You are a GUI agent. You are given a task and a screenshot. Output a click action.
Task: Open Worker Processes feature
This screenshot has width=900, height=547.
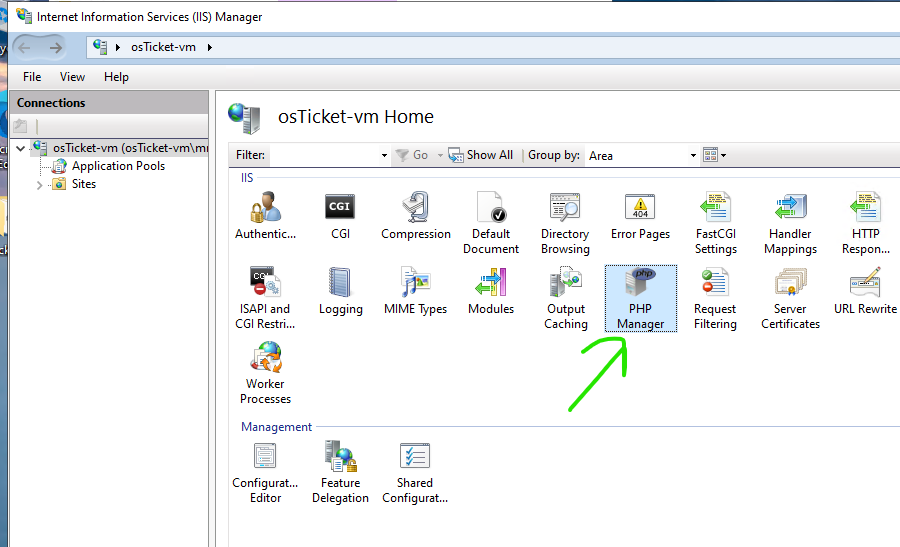pyautogui.click(x=265, y=373)
